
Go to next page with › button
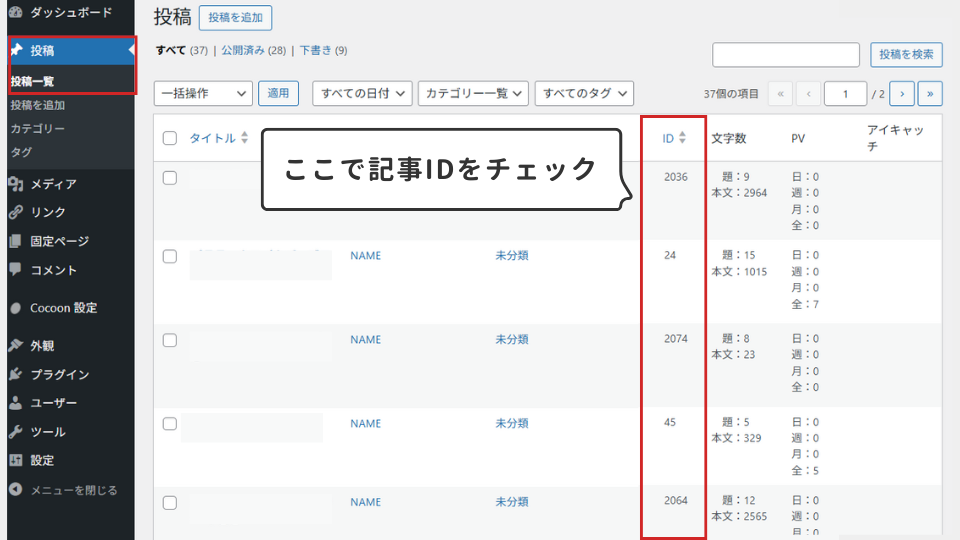[902, 94]
